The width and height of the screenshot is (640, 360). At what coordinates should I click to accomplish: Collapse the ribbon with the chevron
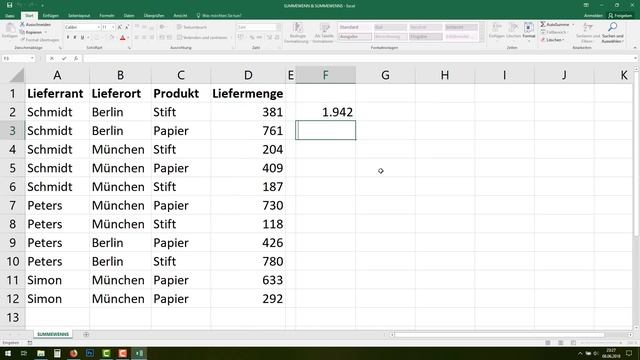coord(635,48)
